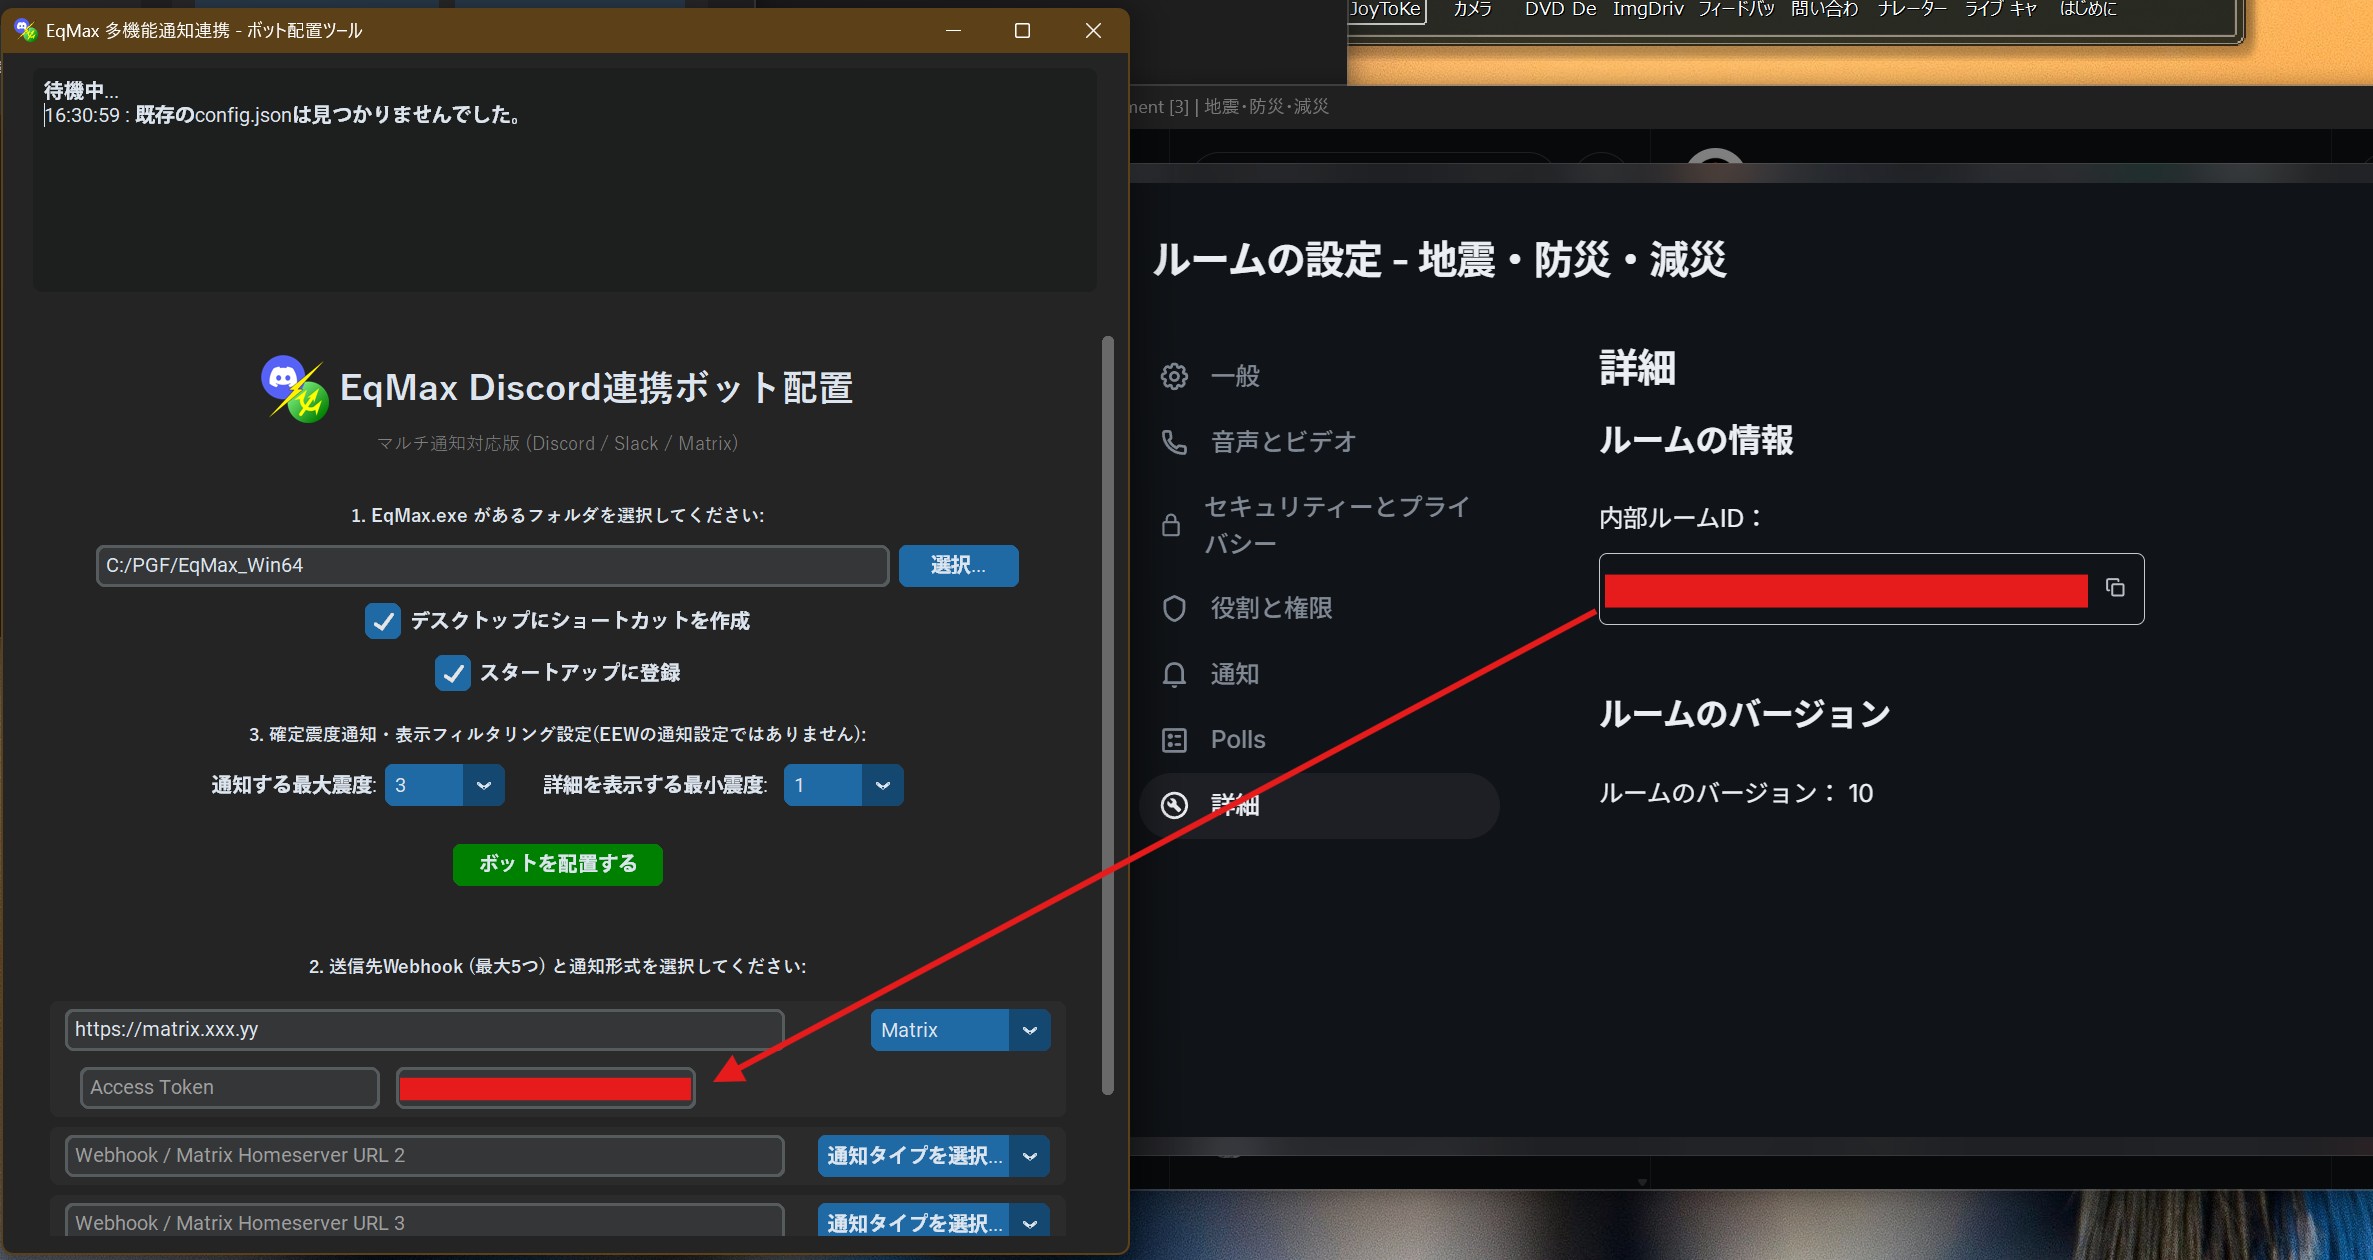The image size is (2373, 1260).
Task: Click the 役割と権限 shield icon
Action: (x=1174, y=608)
